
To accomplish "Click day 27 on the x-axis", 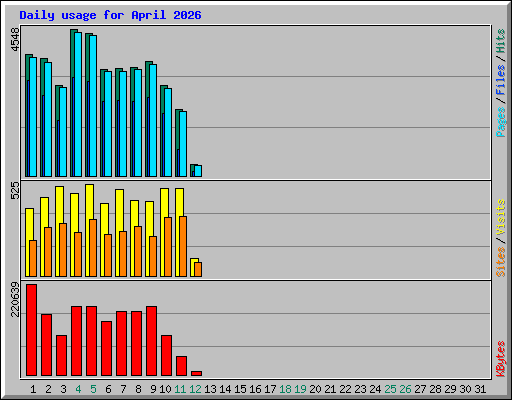I will 420,389.
